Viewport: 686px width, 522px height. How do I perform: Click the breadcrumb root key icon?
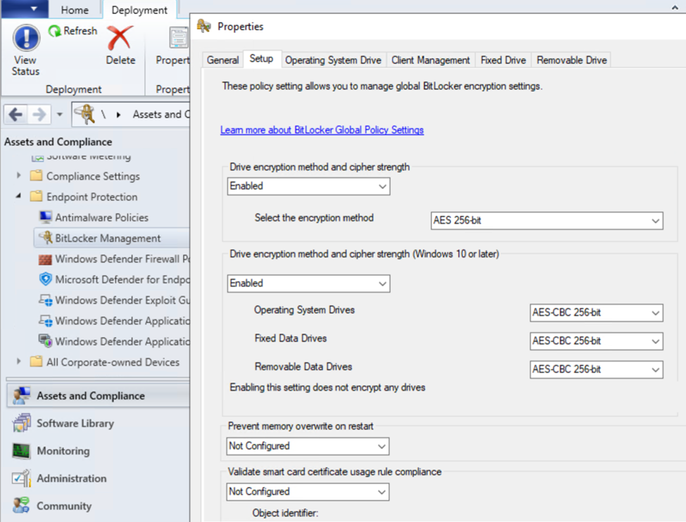point(85,114)
